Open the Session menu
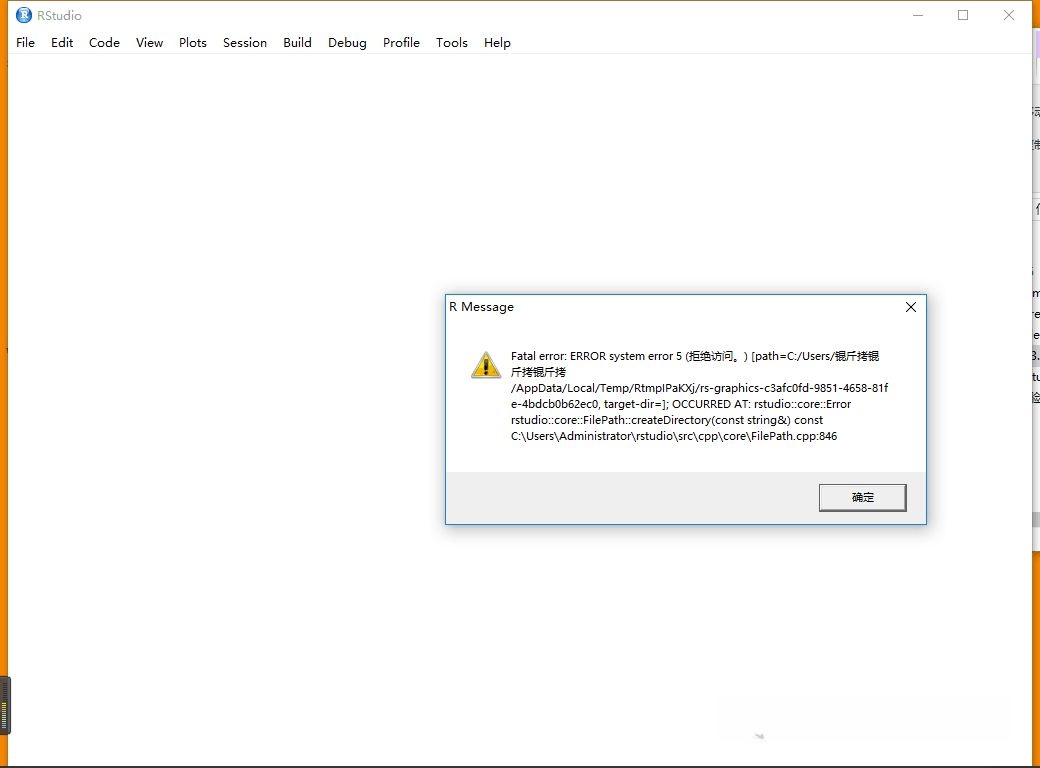Image resolution: width=1040 pixels, height=768 pixels. click(x=245, y=42)
